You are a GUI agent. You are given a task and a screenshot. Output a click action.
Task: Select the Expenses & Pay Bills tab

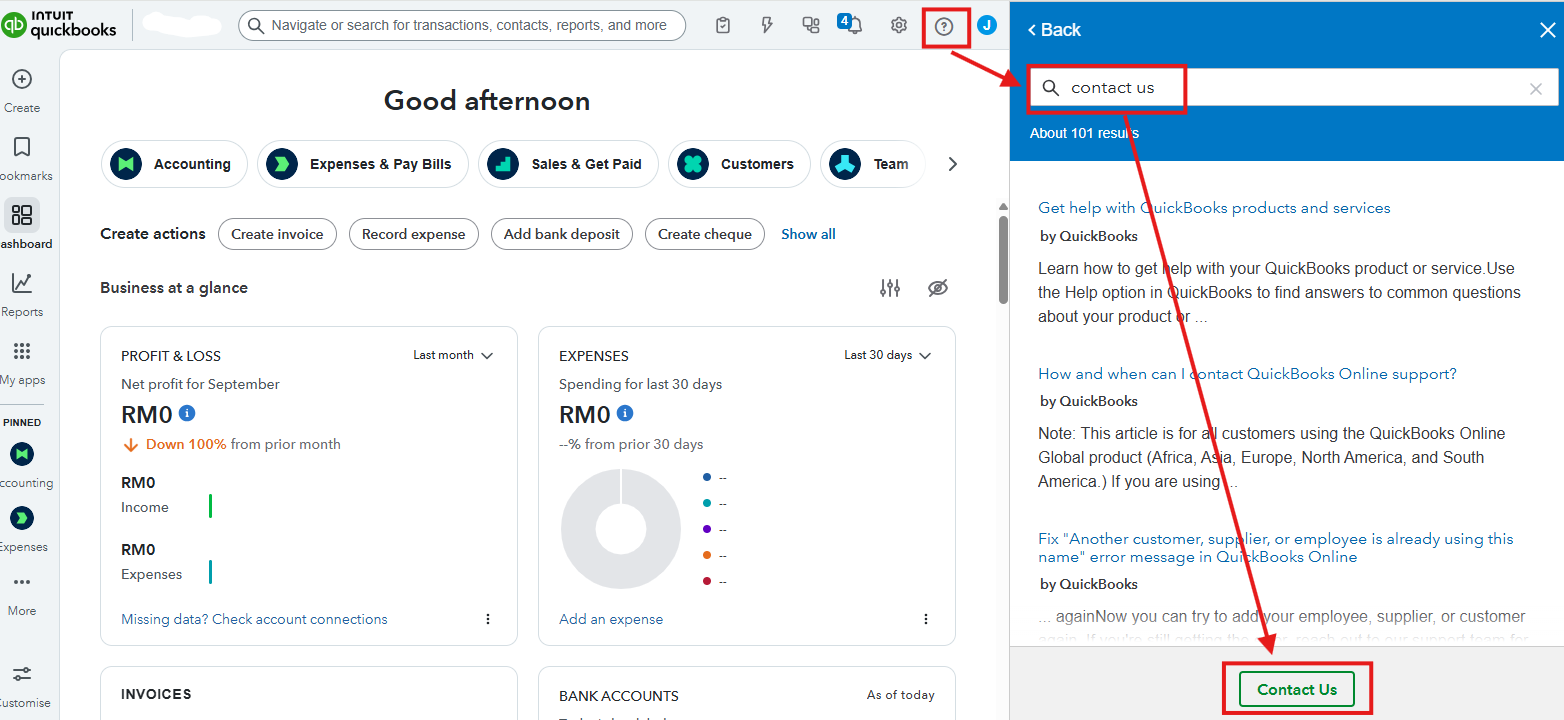click(362, 164)
